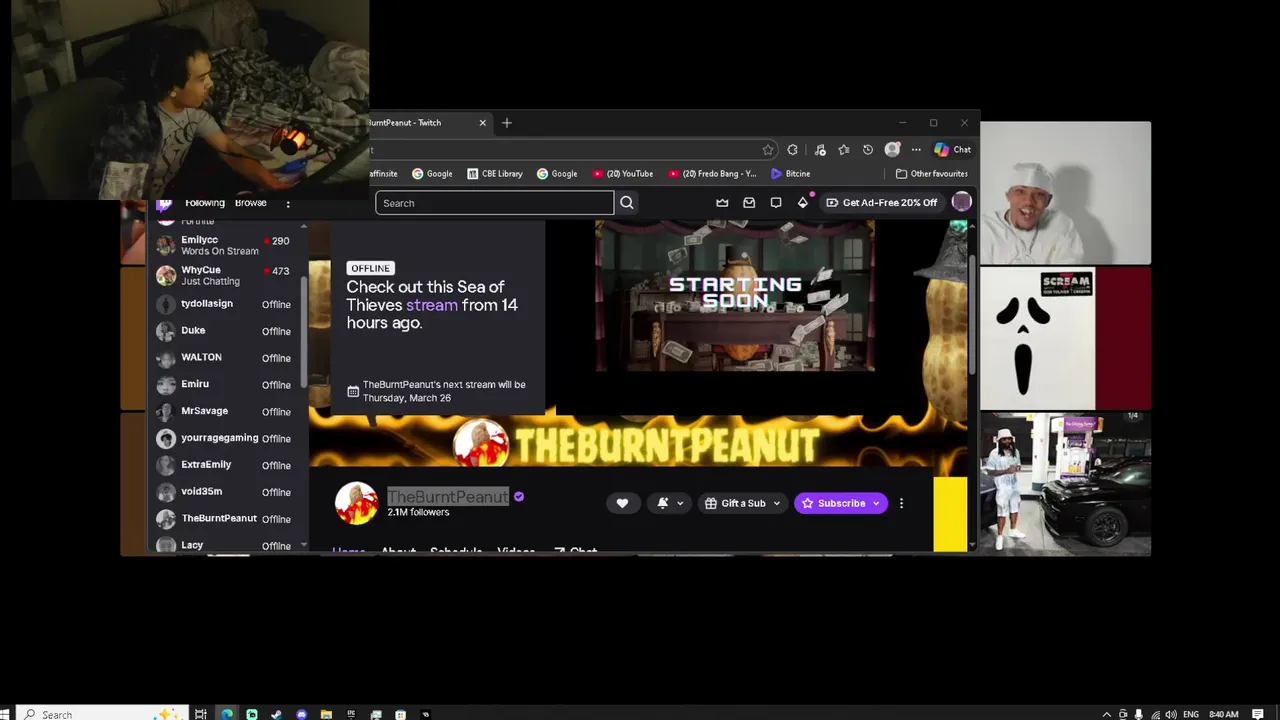The width and height of the screenshot is (1280, 720).
Task: Open browser settings ellipsis menu
Action: tap(916, 150)
